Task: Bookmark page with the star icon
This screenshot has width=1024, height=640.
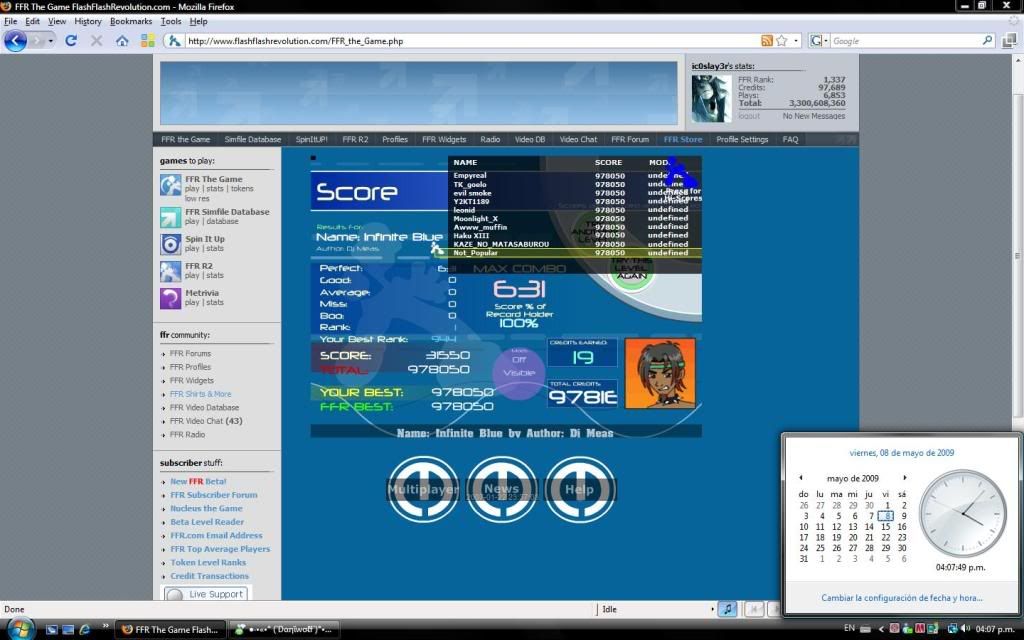Action: (783, 41)
